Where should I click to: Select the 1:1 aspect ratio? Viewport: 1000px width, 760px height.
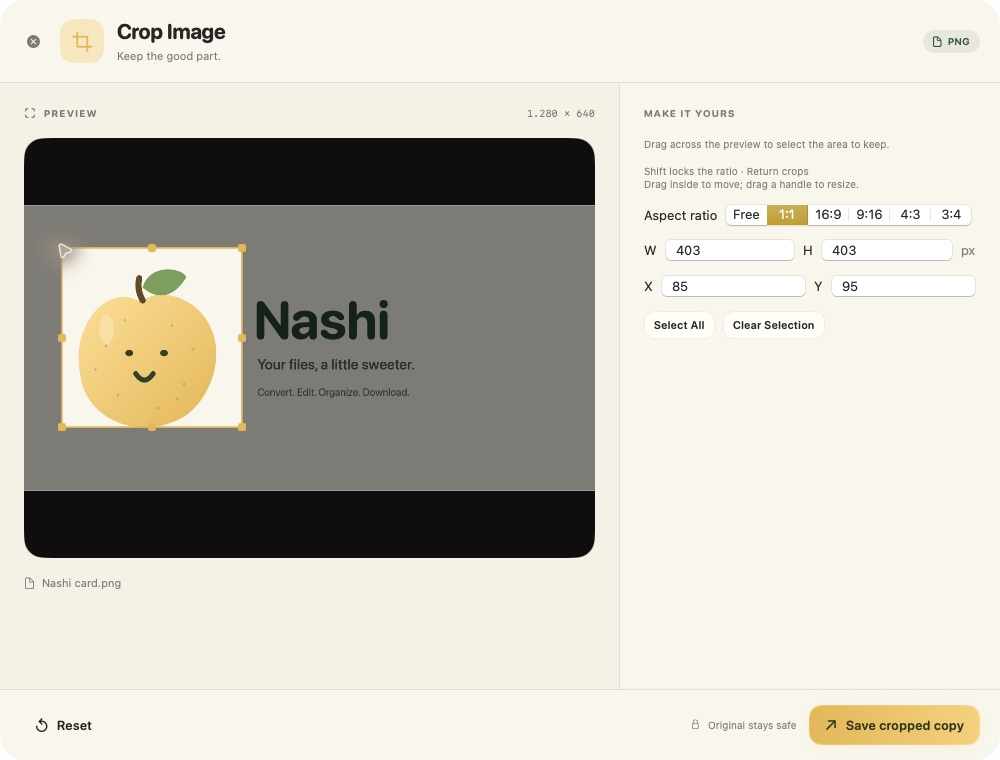787,215
